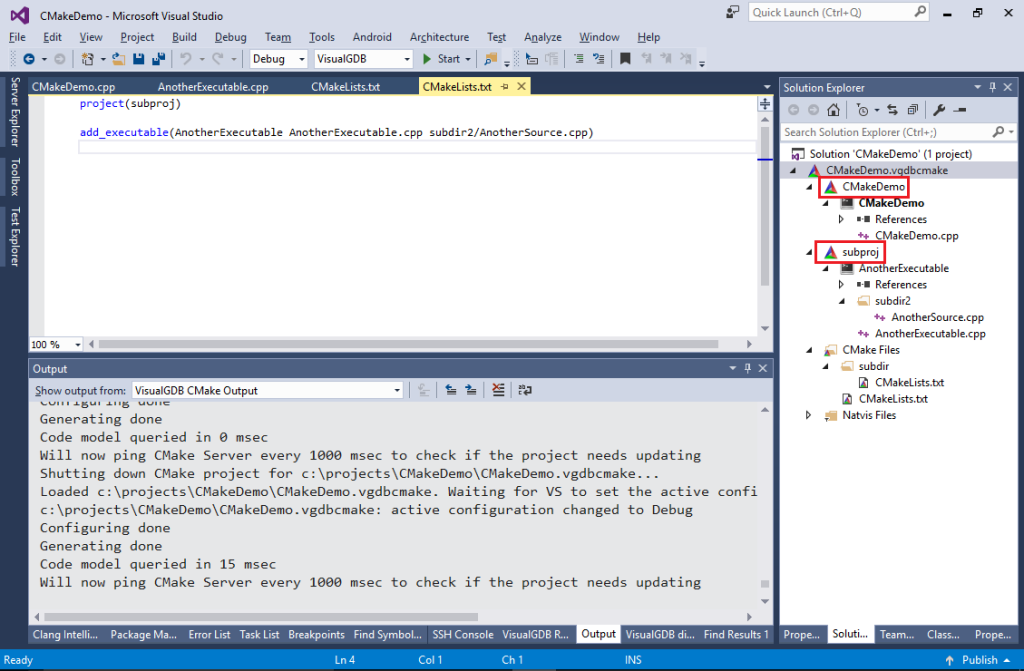Click the Home icon in Solution Explorer
Screen dimensions: 1024x671
tap(833, 110)
